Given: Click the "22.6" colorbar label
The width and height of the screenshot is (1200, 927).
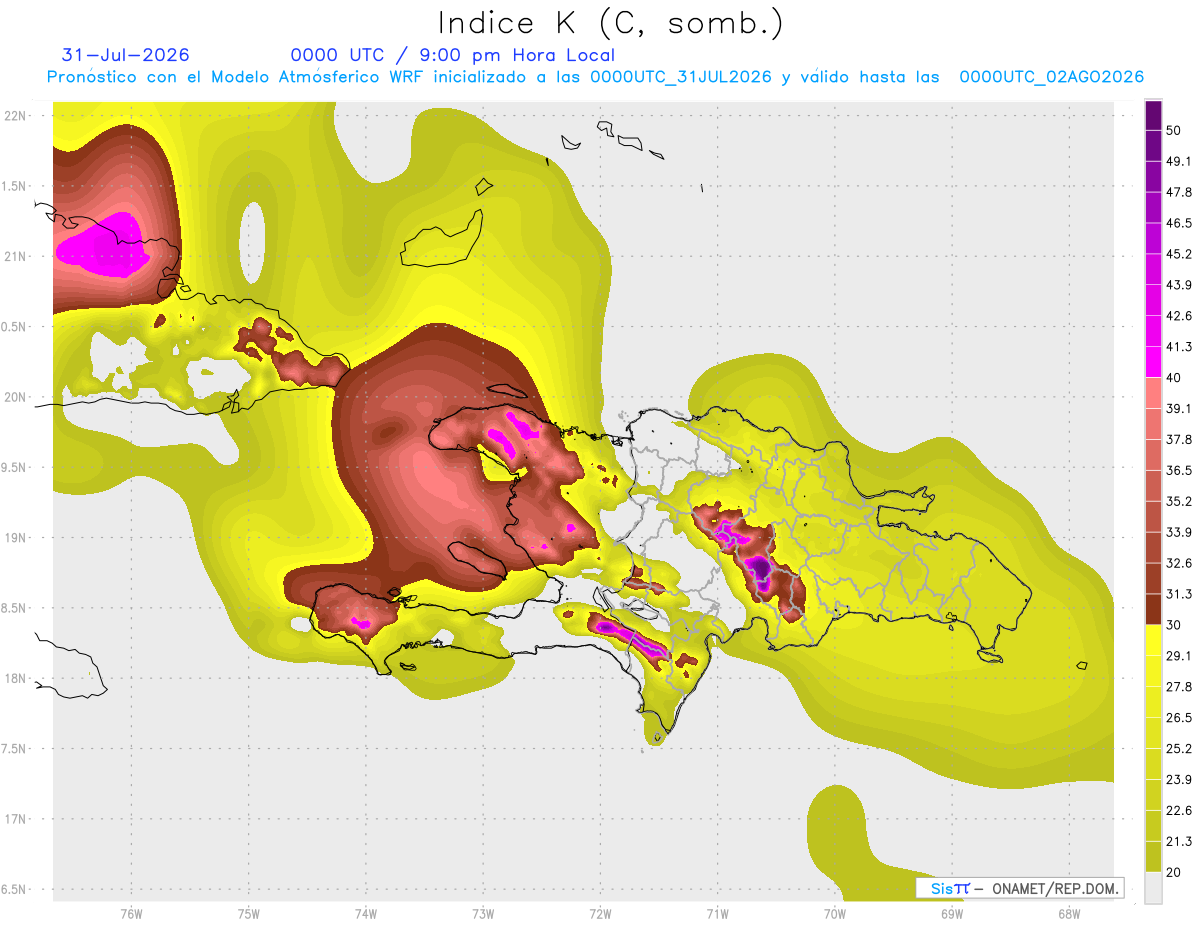Looking at the screenshot, I should 1179,810.
